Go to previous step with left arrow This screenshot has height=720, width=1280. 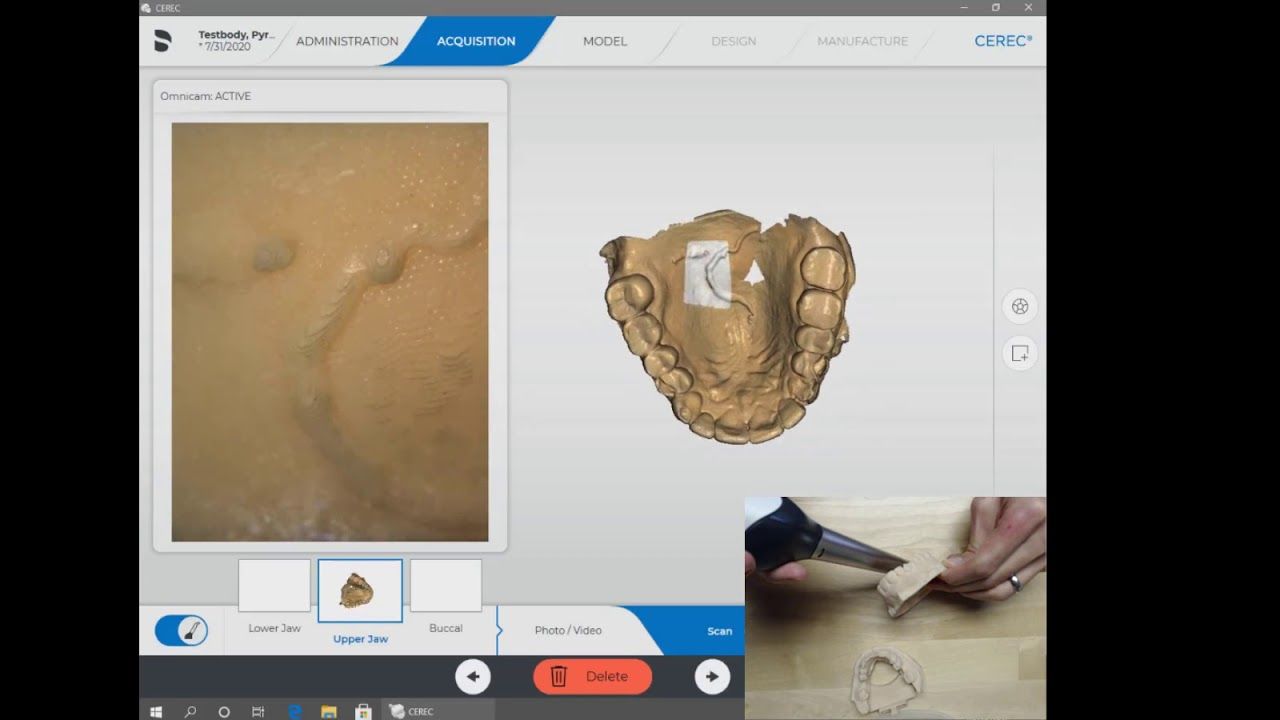pyautogui.click(x=473, y=677)
